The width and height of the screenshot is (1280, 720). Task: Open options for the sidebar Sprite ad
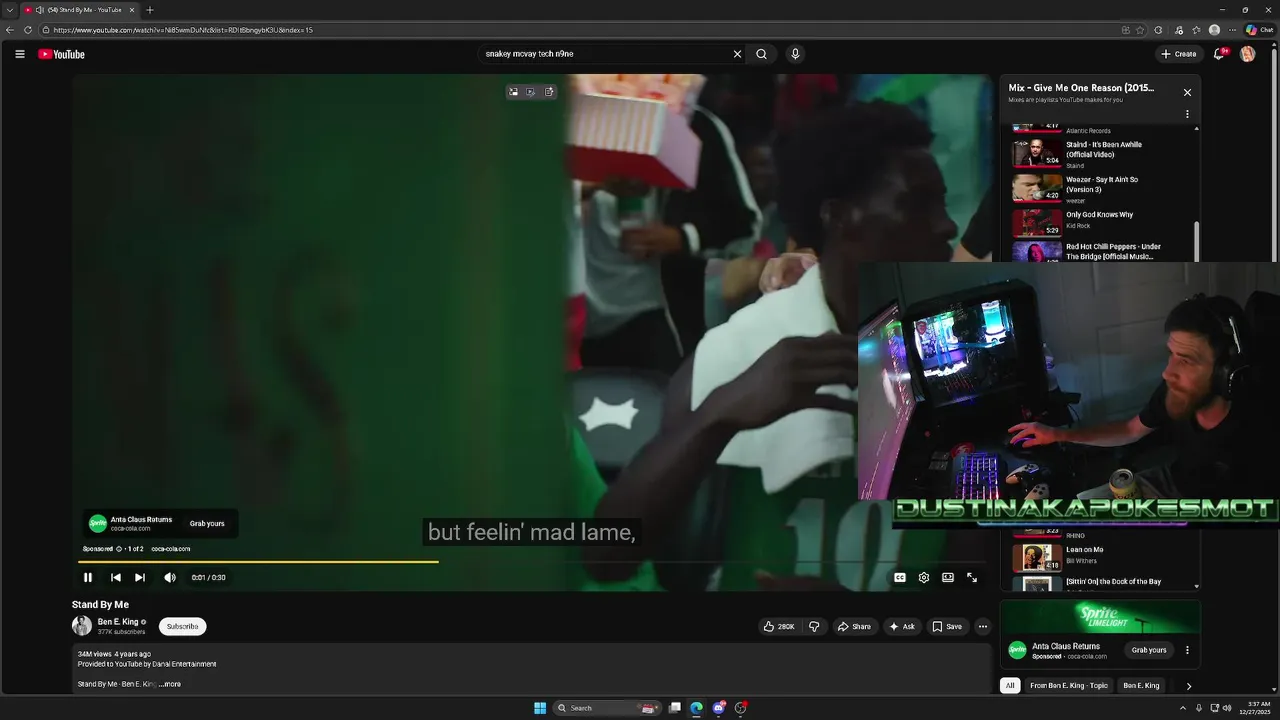click(x=1187, y=650)
